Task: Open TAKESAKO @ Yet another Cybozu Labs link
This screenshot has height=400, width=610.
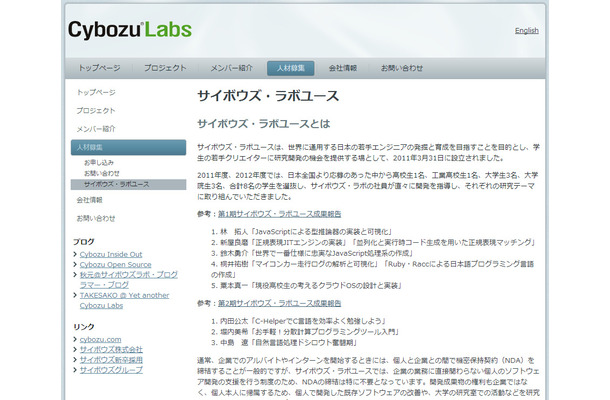Action: tap(124, 300)
